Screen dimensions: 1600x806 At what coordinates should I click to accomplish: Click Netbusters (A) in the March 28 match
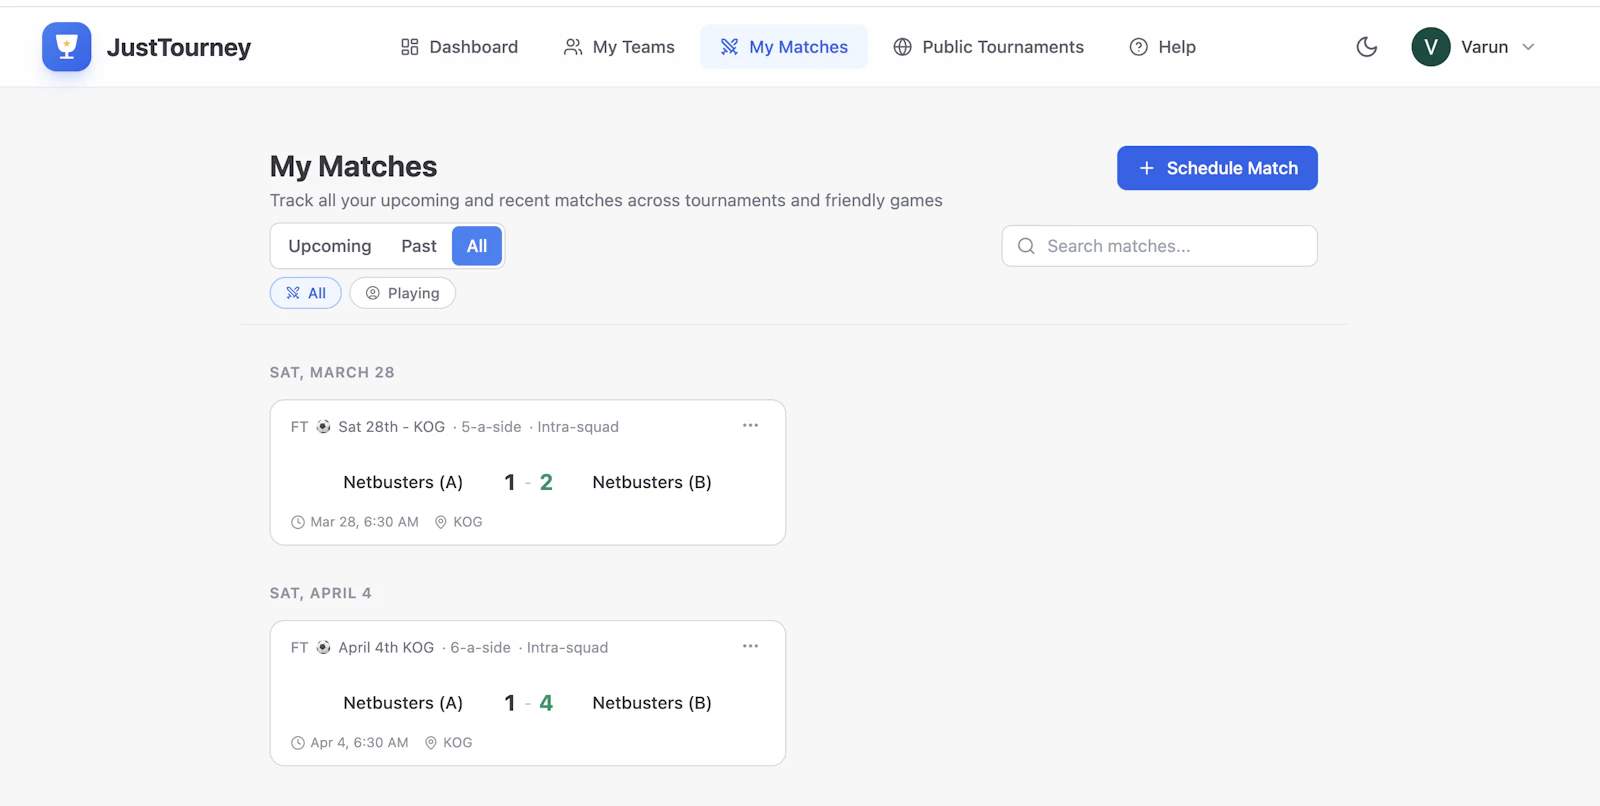(x=403, y=482)
